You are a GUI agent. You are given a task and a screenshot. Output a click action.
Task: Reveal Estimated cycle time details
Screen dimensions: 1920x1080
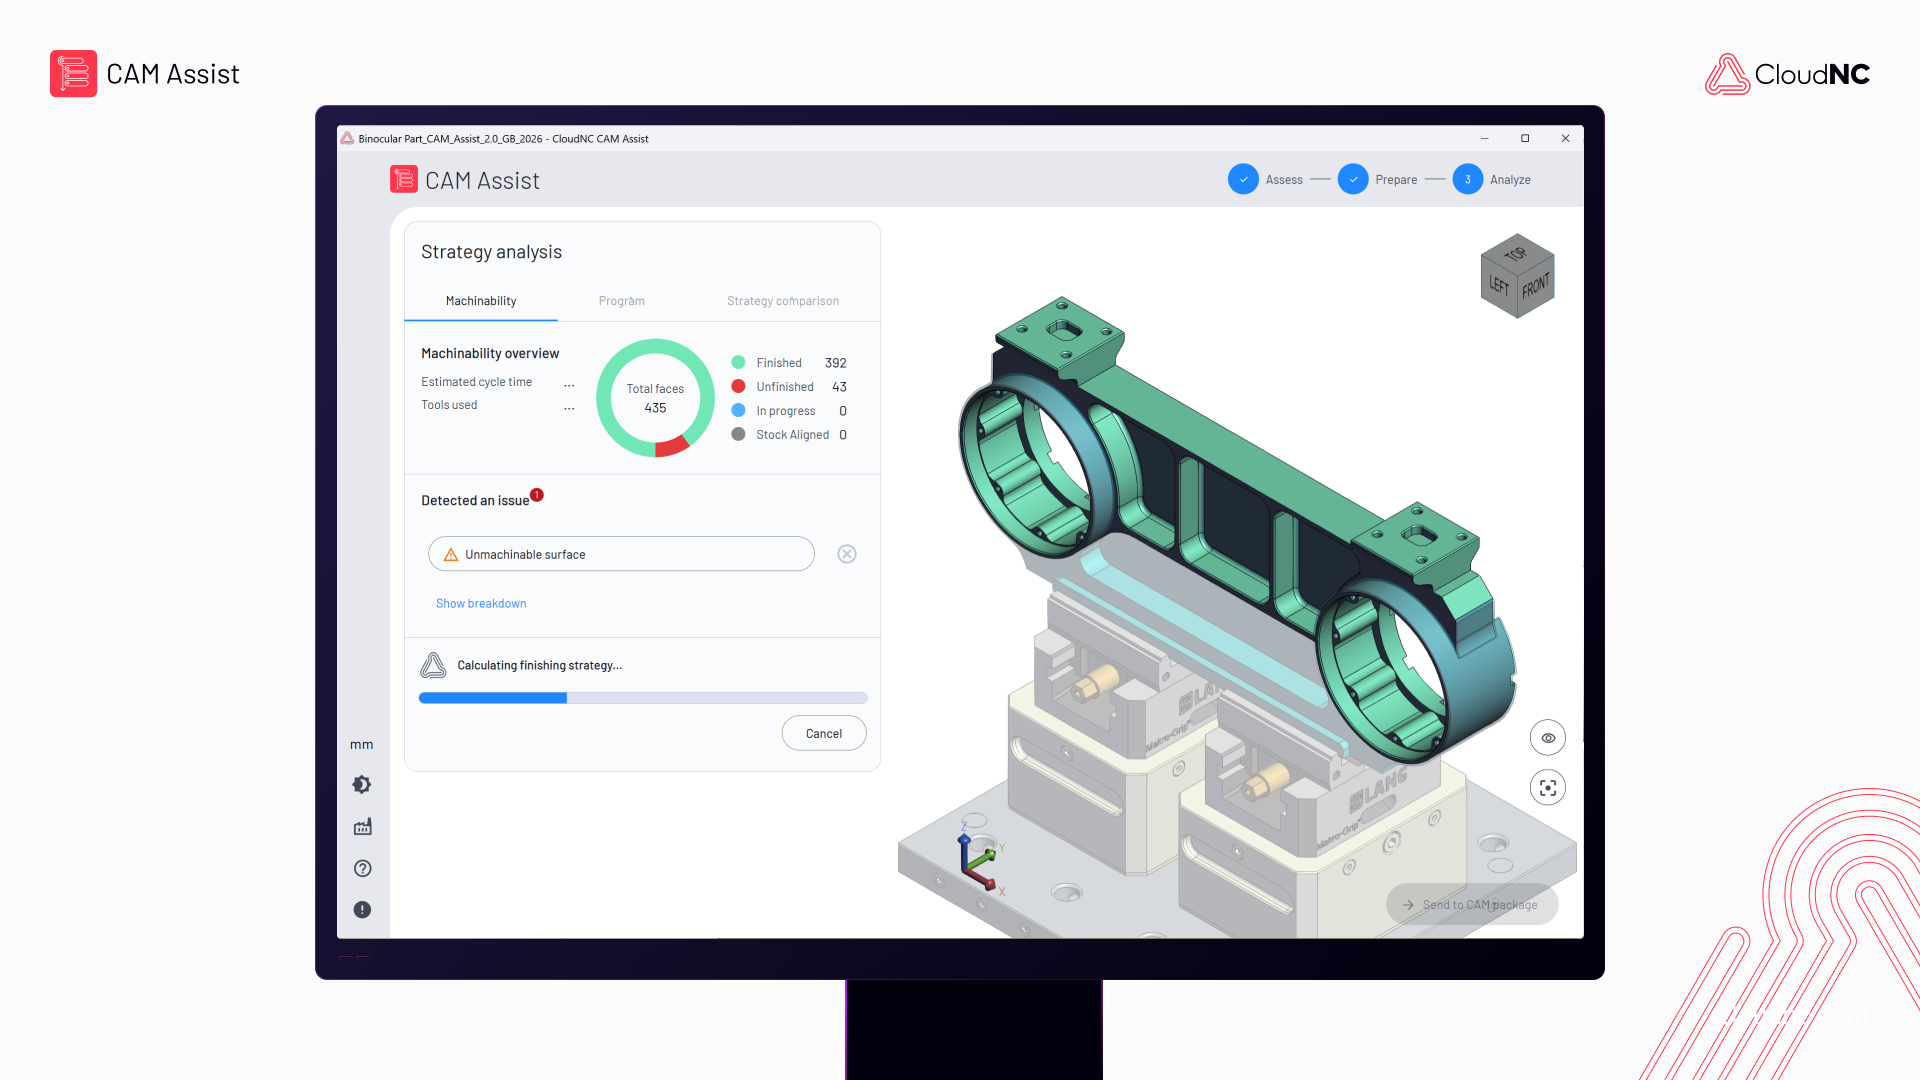click(569, 384)
